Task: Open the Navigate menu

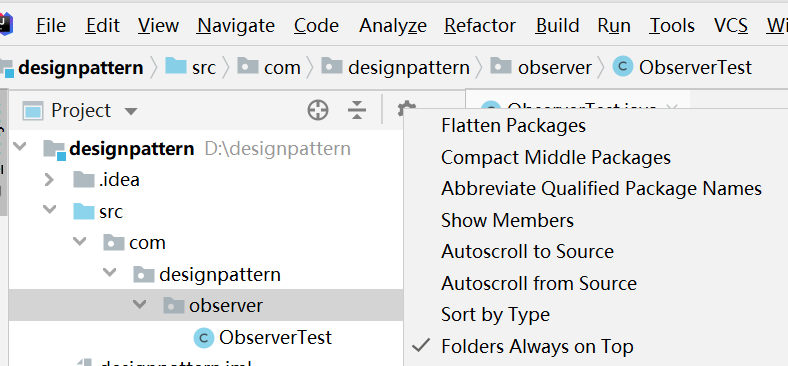Action: point(236,25)
